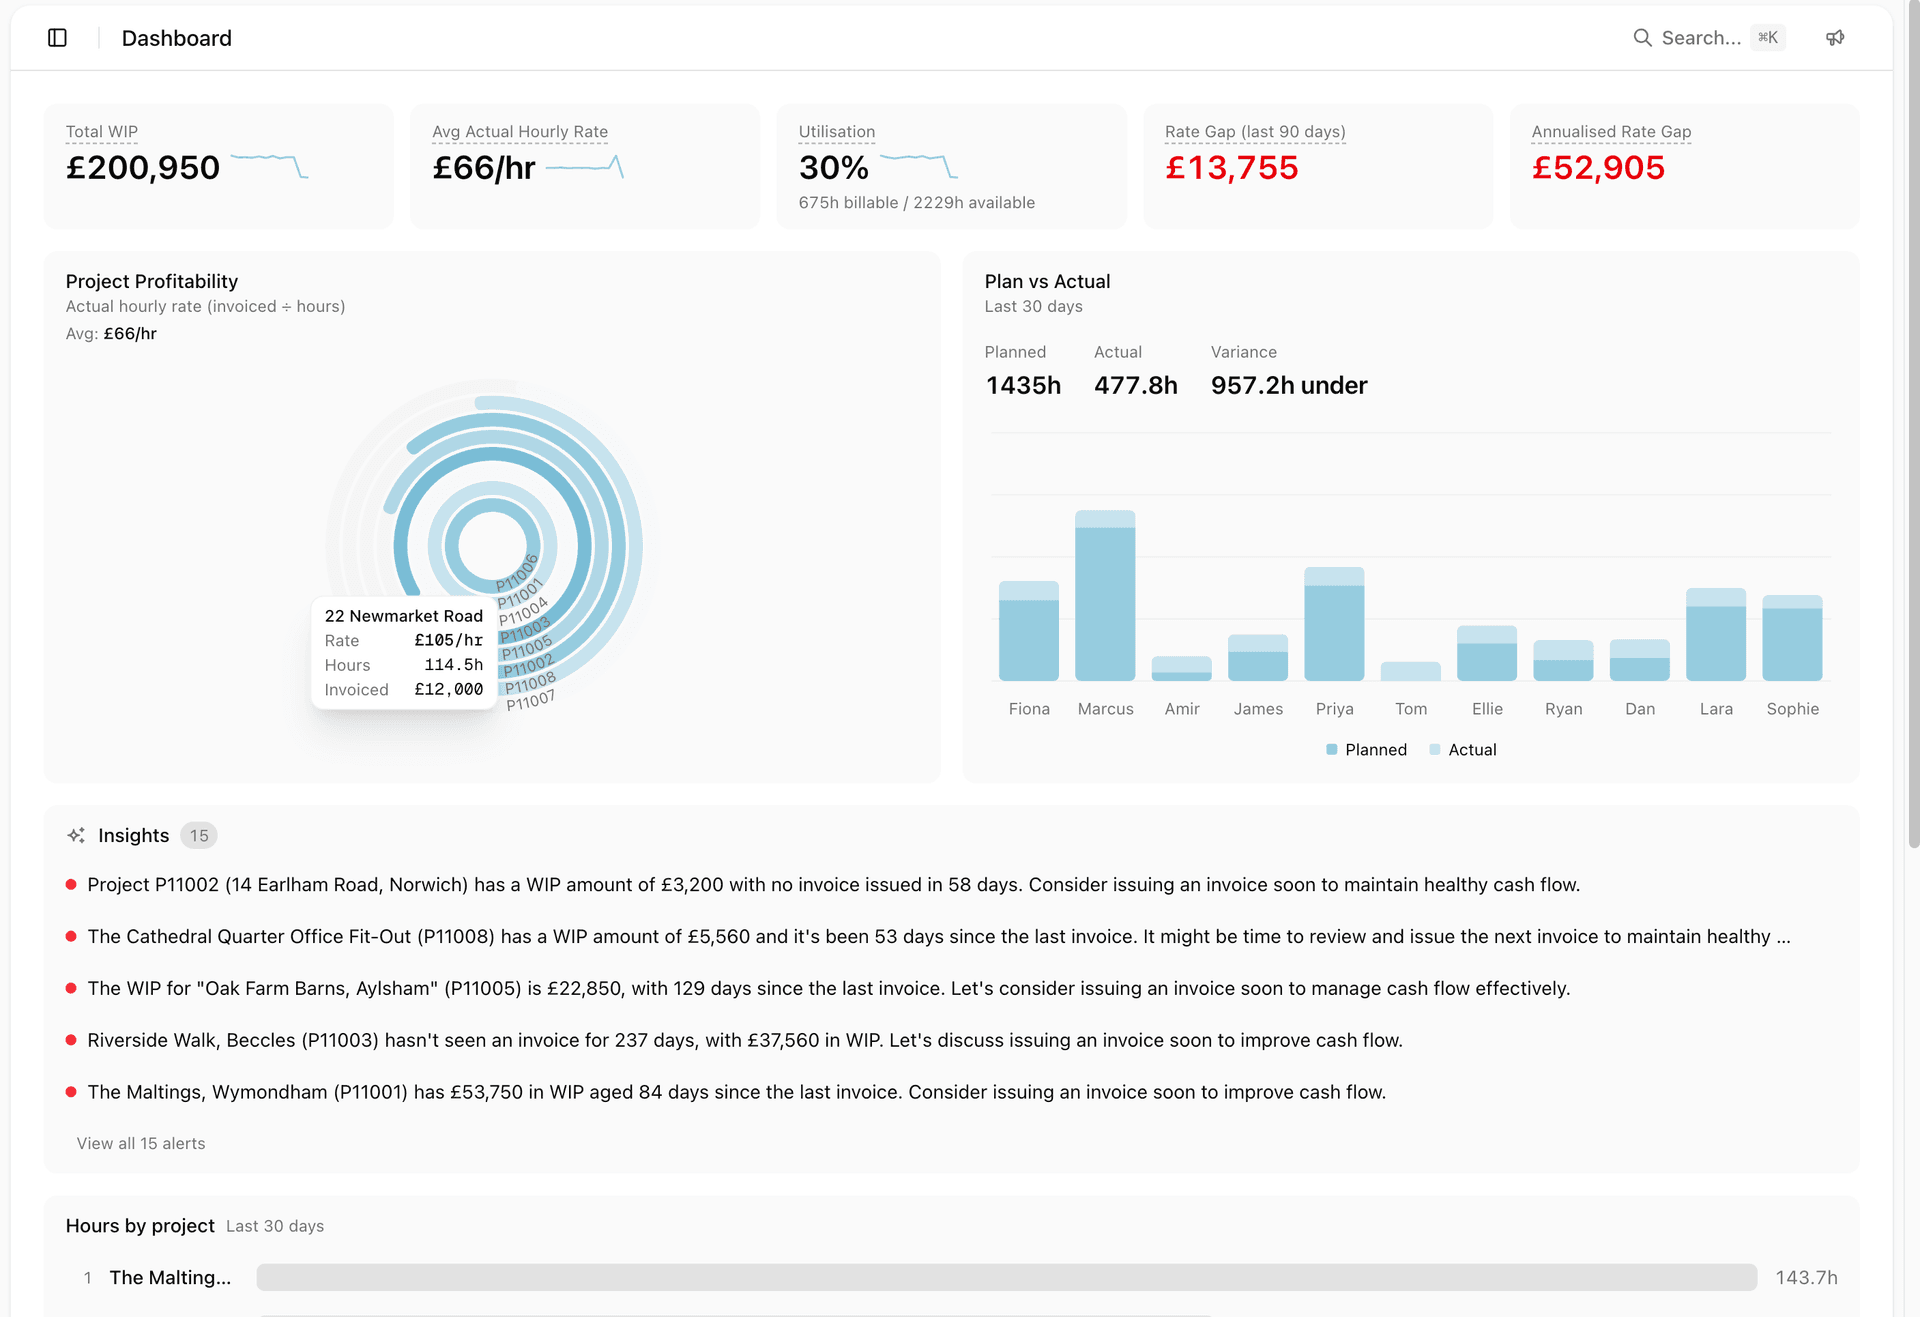Open the Last 30 days filter in Hours by project

click(x=275, y=1225)
